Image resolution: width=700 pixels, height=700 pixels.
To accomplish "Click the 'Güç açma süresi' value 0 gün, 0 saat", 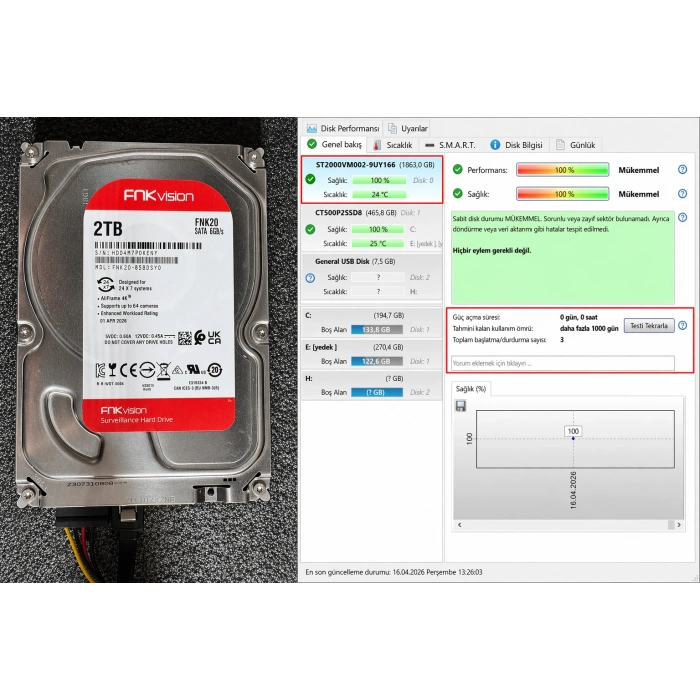I will (579, 317).
